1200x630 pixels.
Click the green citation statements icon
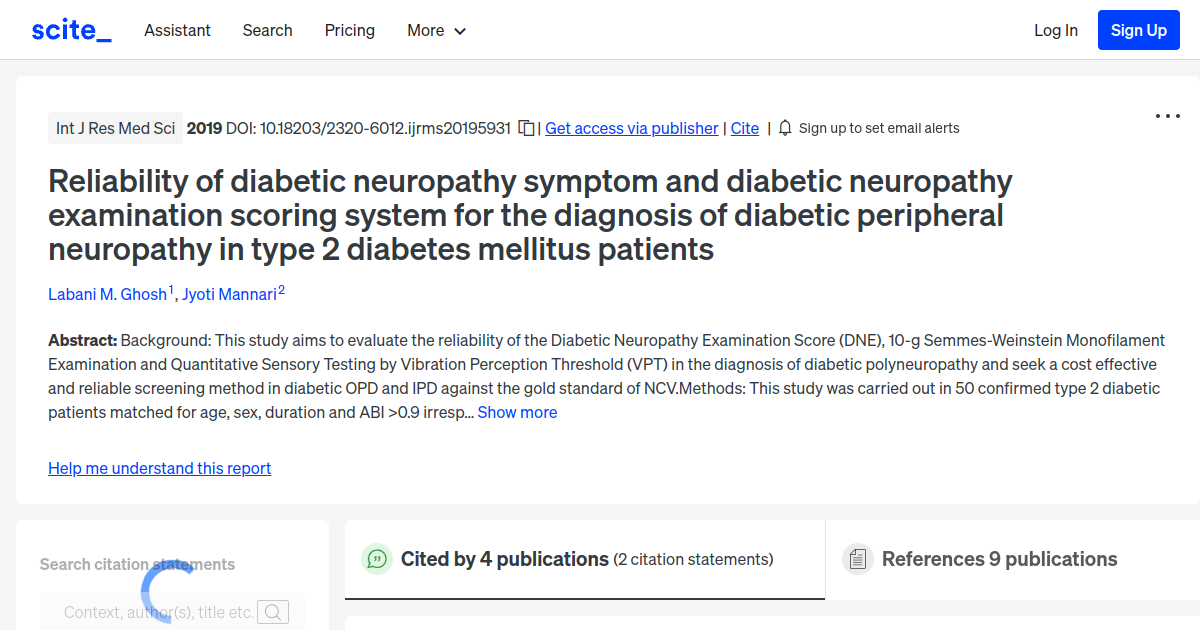[377, 559]
